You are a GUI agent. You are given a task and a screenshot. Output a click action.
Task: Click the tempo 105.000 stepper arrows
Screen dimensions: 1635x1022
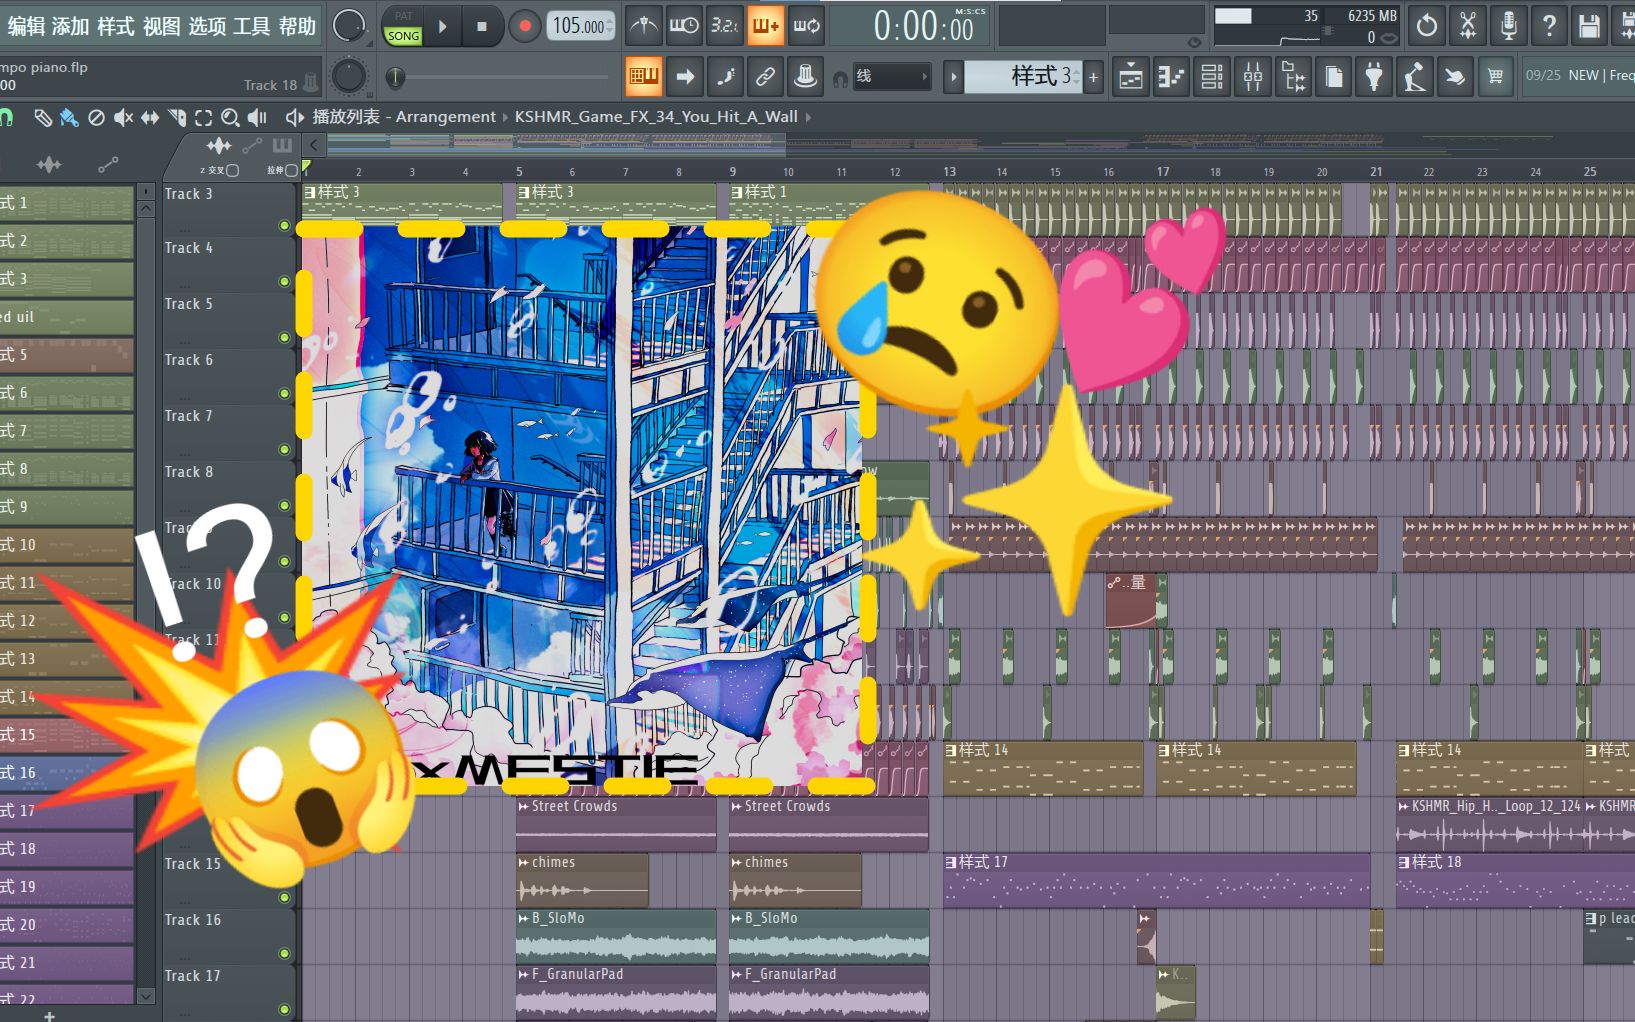[x=610, y=26]
